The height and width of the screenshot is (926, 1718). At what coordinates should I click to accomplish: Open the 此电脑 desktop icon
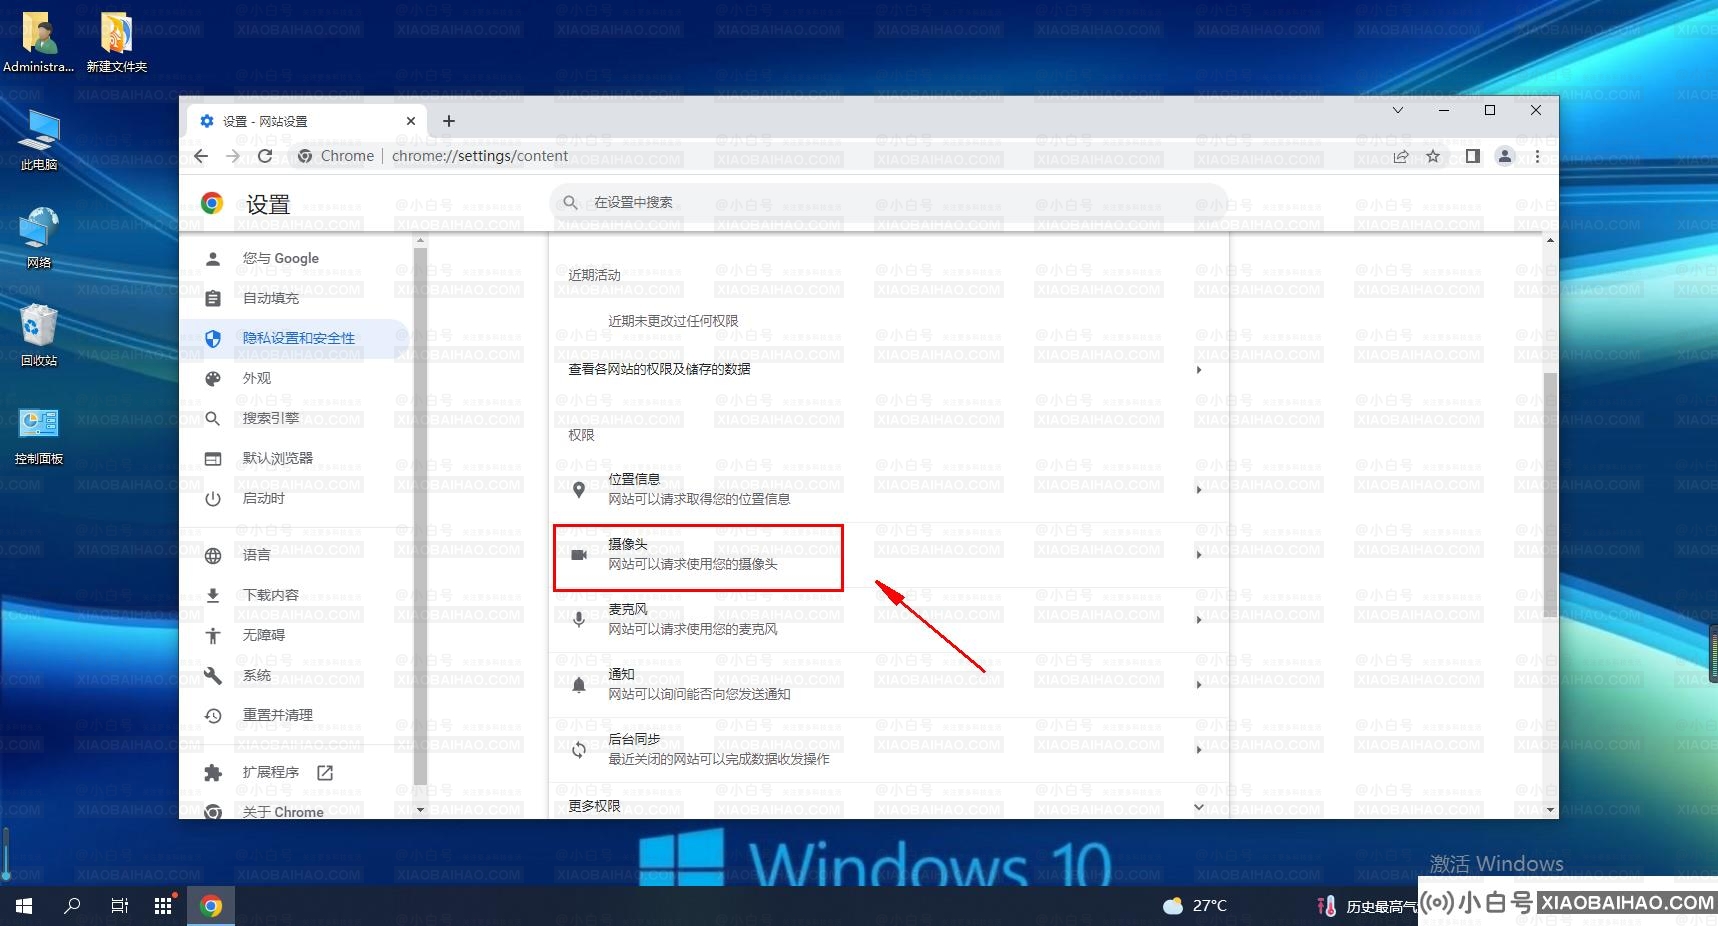tap(39, 140)
